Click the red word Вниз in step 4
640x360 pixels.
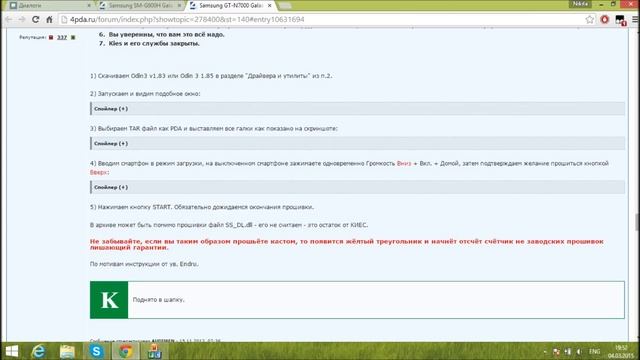[x=404, y=163]
